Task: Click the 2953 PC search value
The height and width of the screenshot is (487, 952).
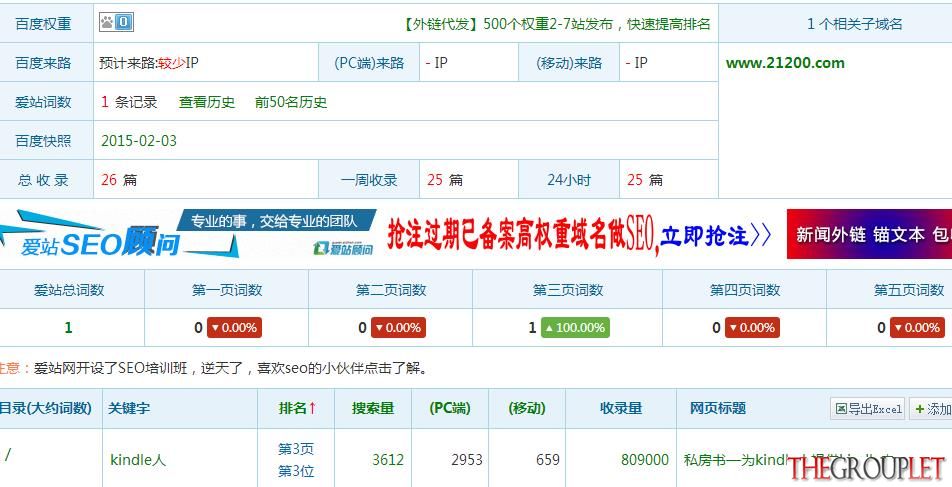Action: [467, 460]
